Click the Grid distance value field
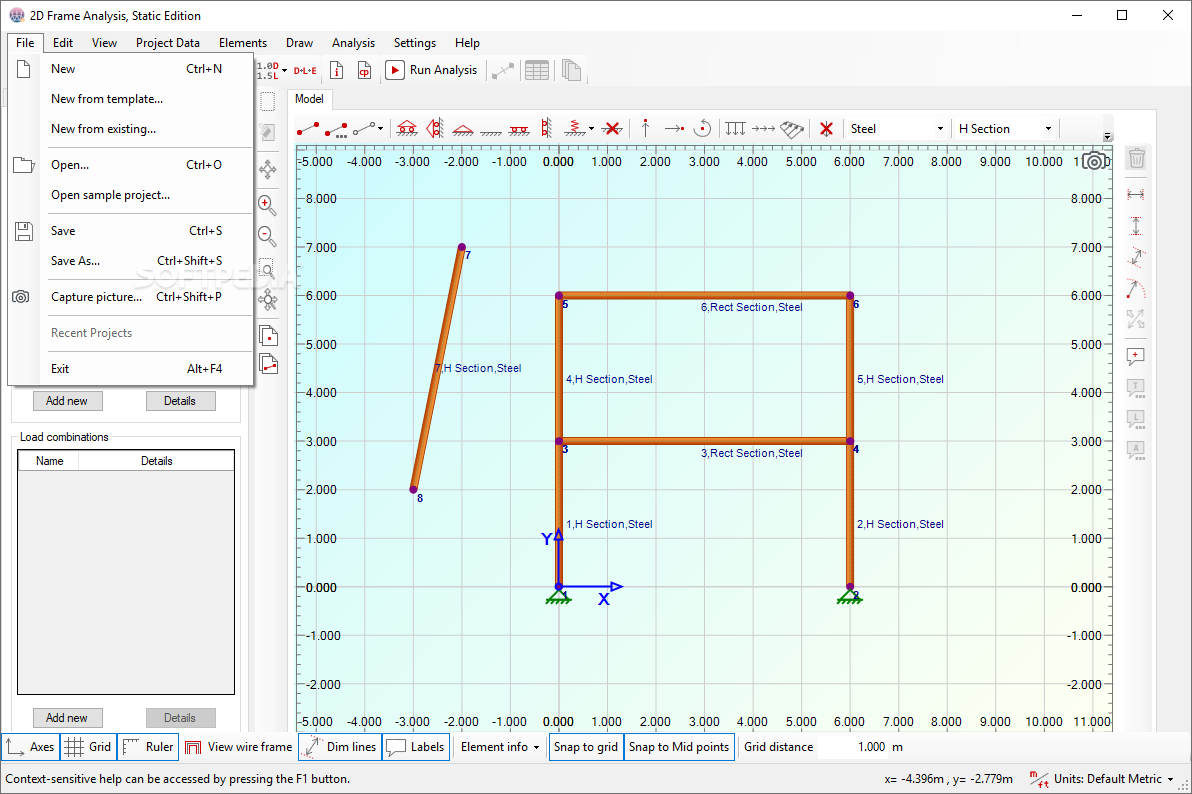This screenshot has width=1192, height=794. [x=853, y=747]
